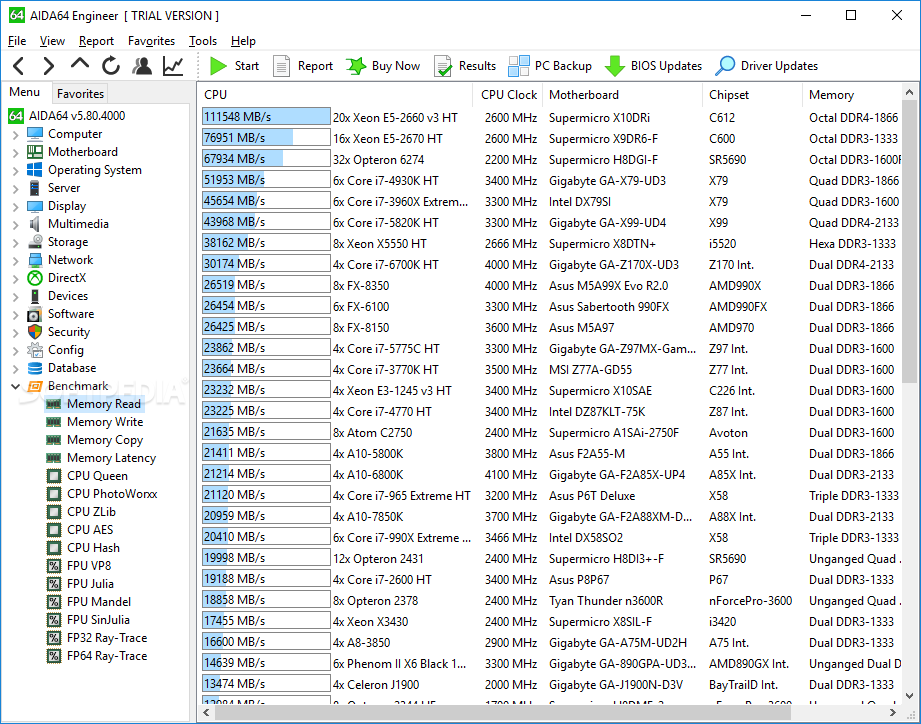
Task: Expand the Multimedia tree node
Action: [x=16, y=225]
